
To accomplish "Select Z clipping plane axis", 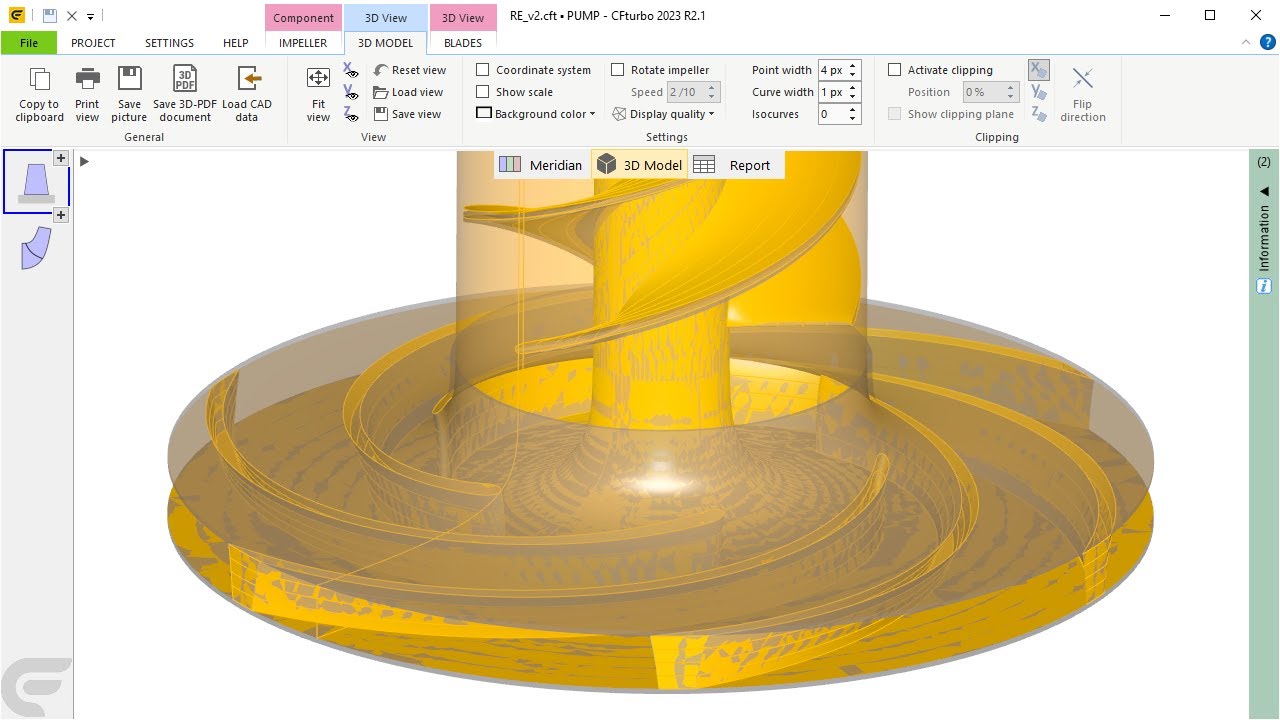I will (1039, 114).
